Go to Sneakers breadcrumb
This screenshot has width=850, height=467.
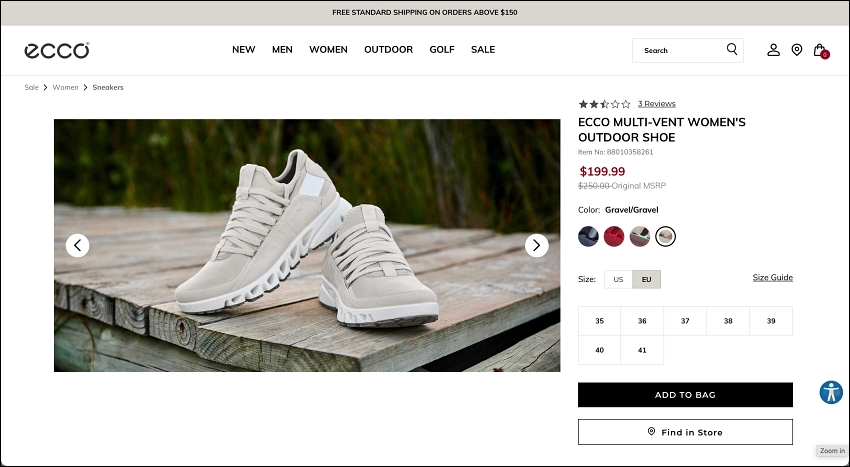tap(108, 87)
